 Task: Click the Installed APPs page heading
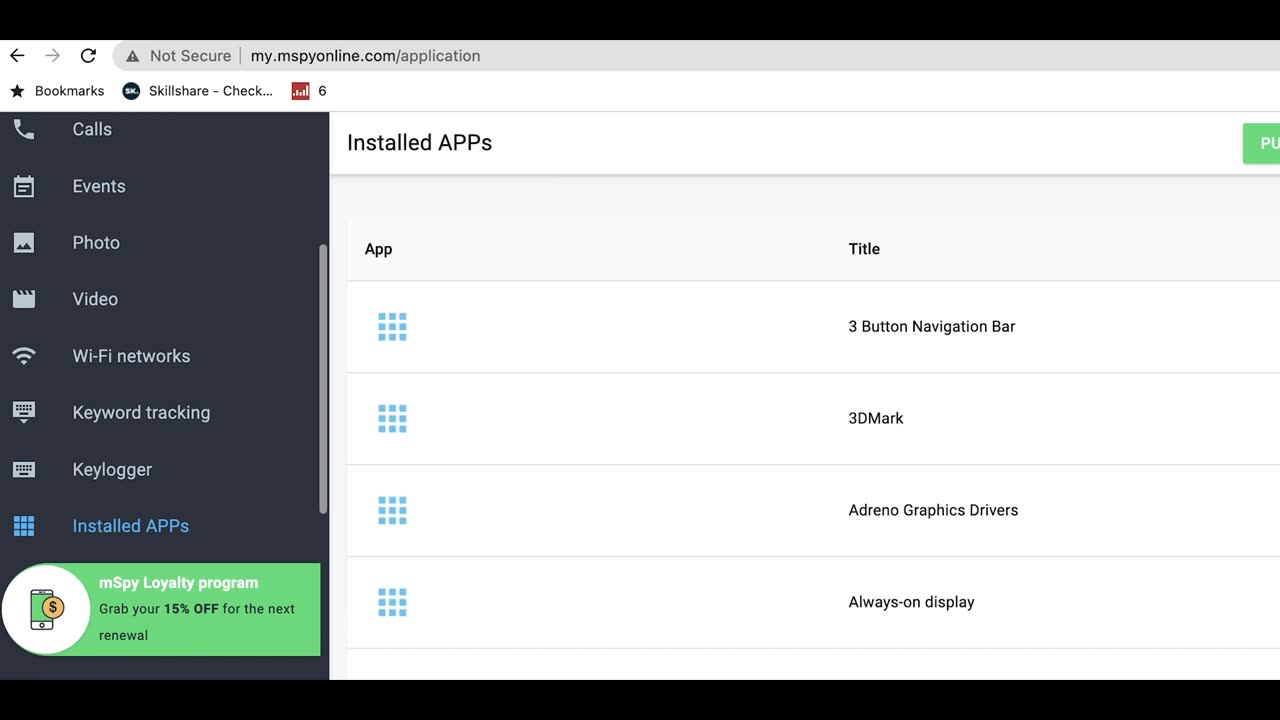pos(419,143)
